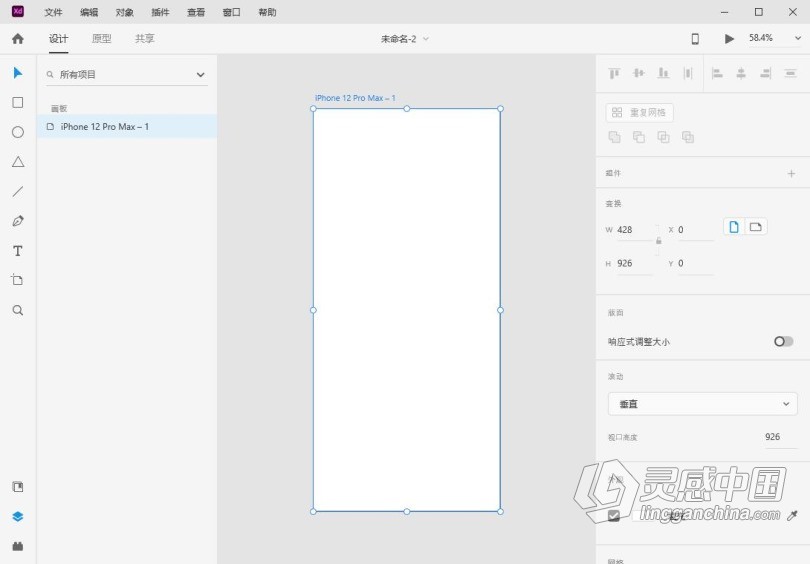The height and width of the screenshot is (564, 810).
Task: Edit the H height field 926
Action: coord(635,263)
